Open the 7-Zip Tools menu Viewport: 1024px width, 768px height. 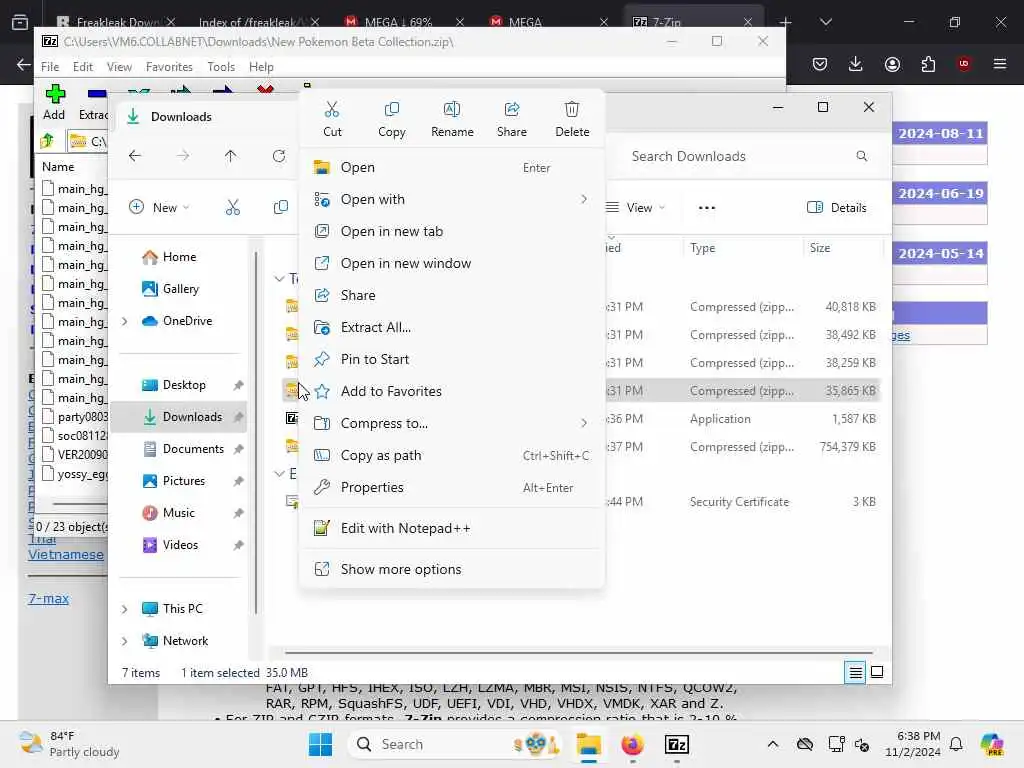[221, 67]
